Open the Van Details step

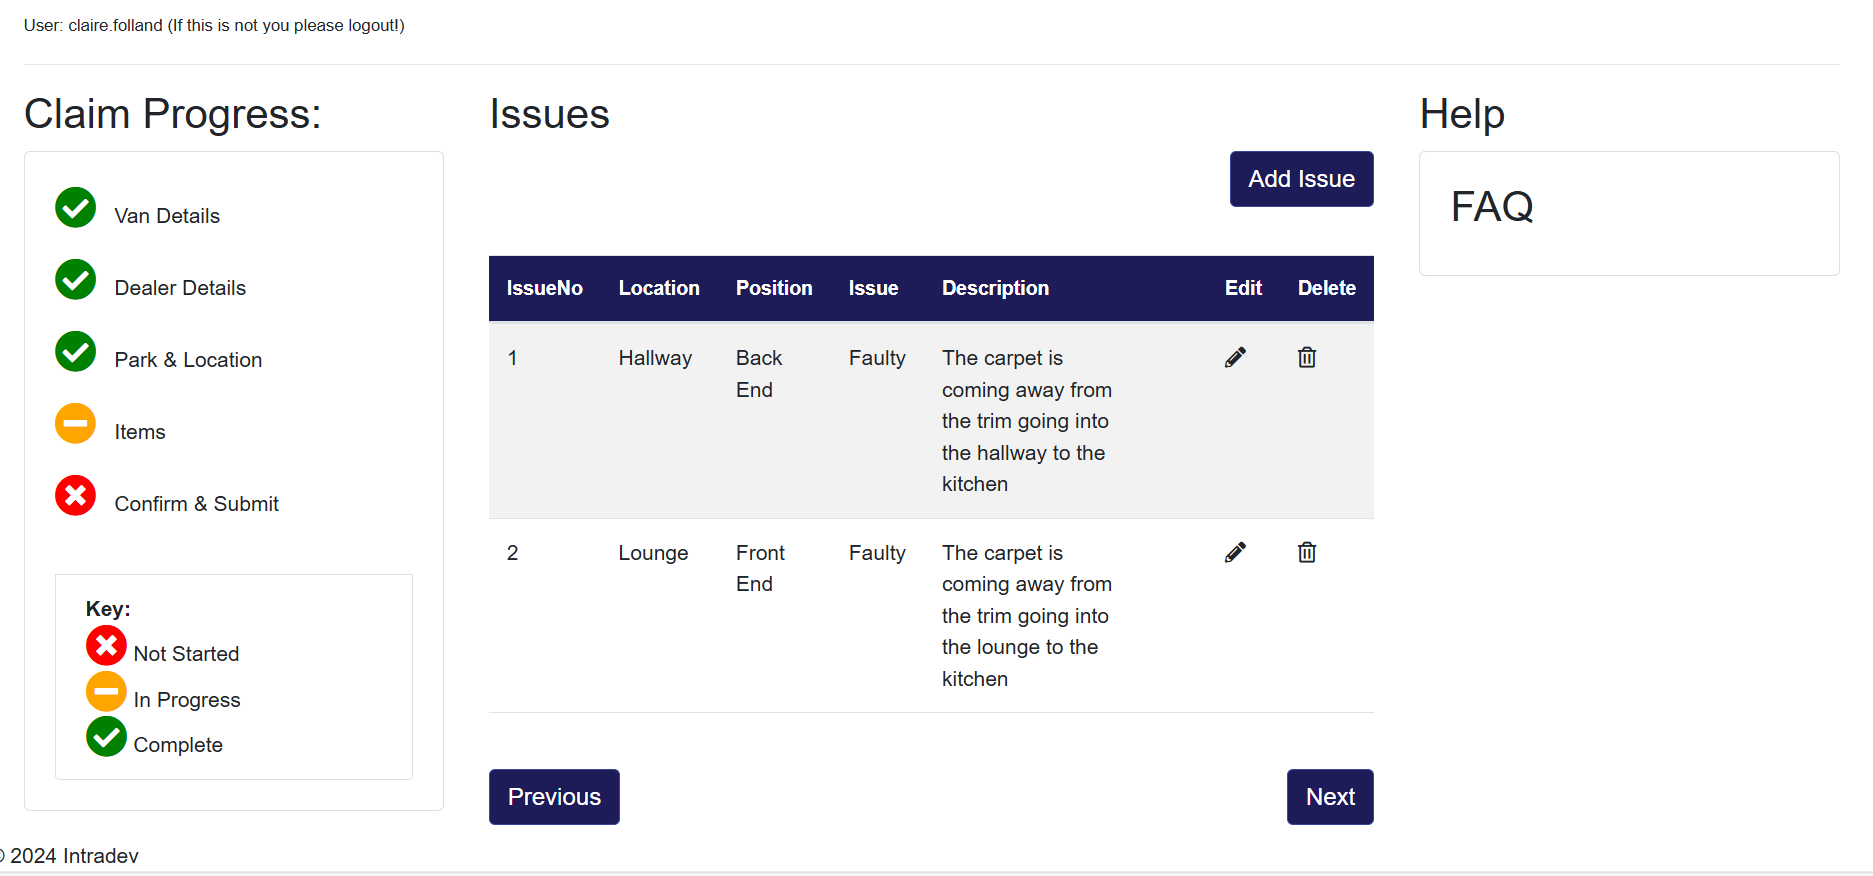tap(167, 216)
